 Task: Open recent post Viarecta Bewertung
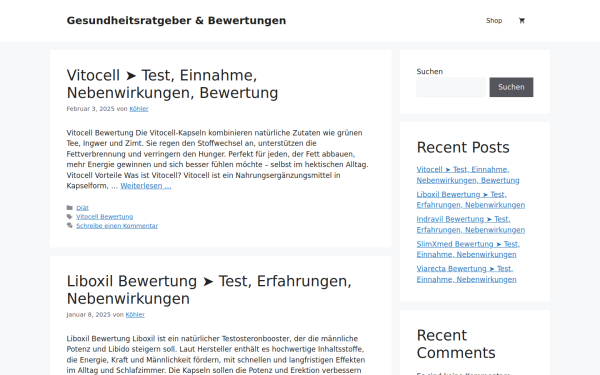(x=466, y=274)
